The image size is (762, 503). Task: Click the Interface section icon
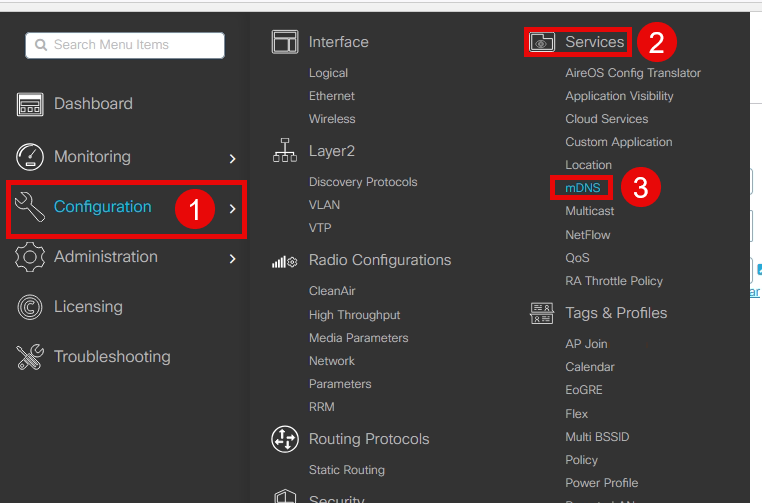pos(285,42)
